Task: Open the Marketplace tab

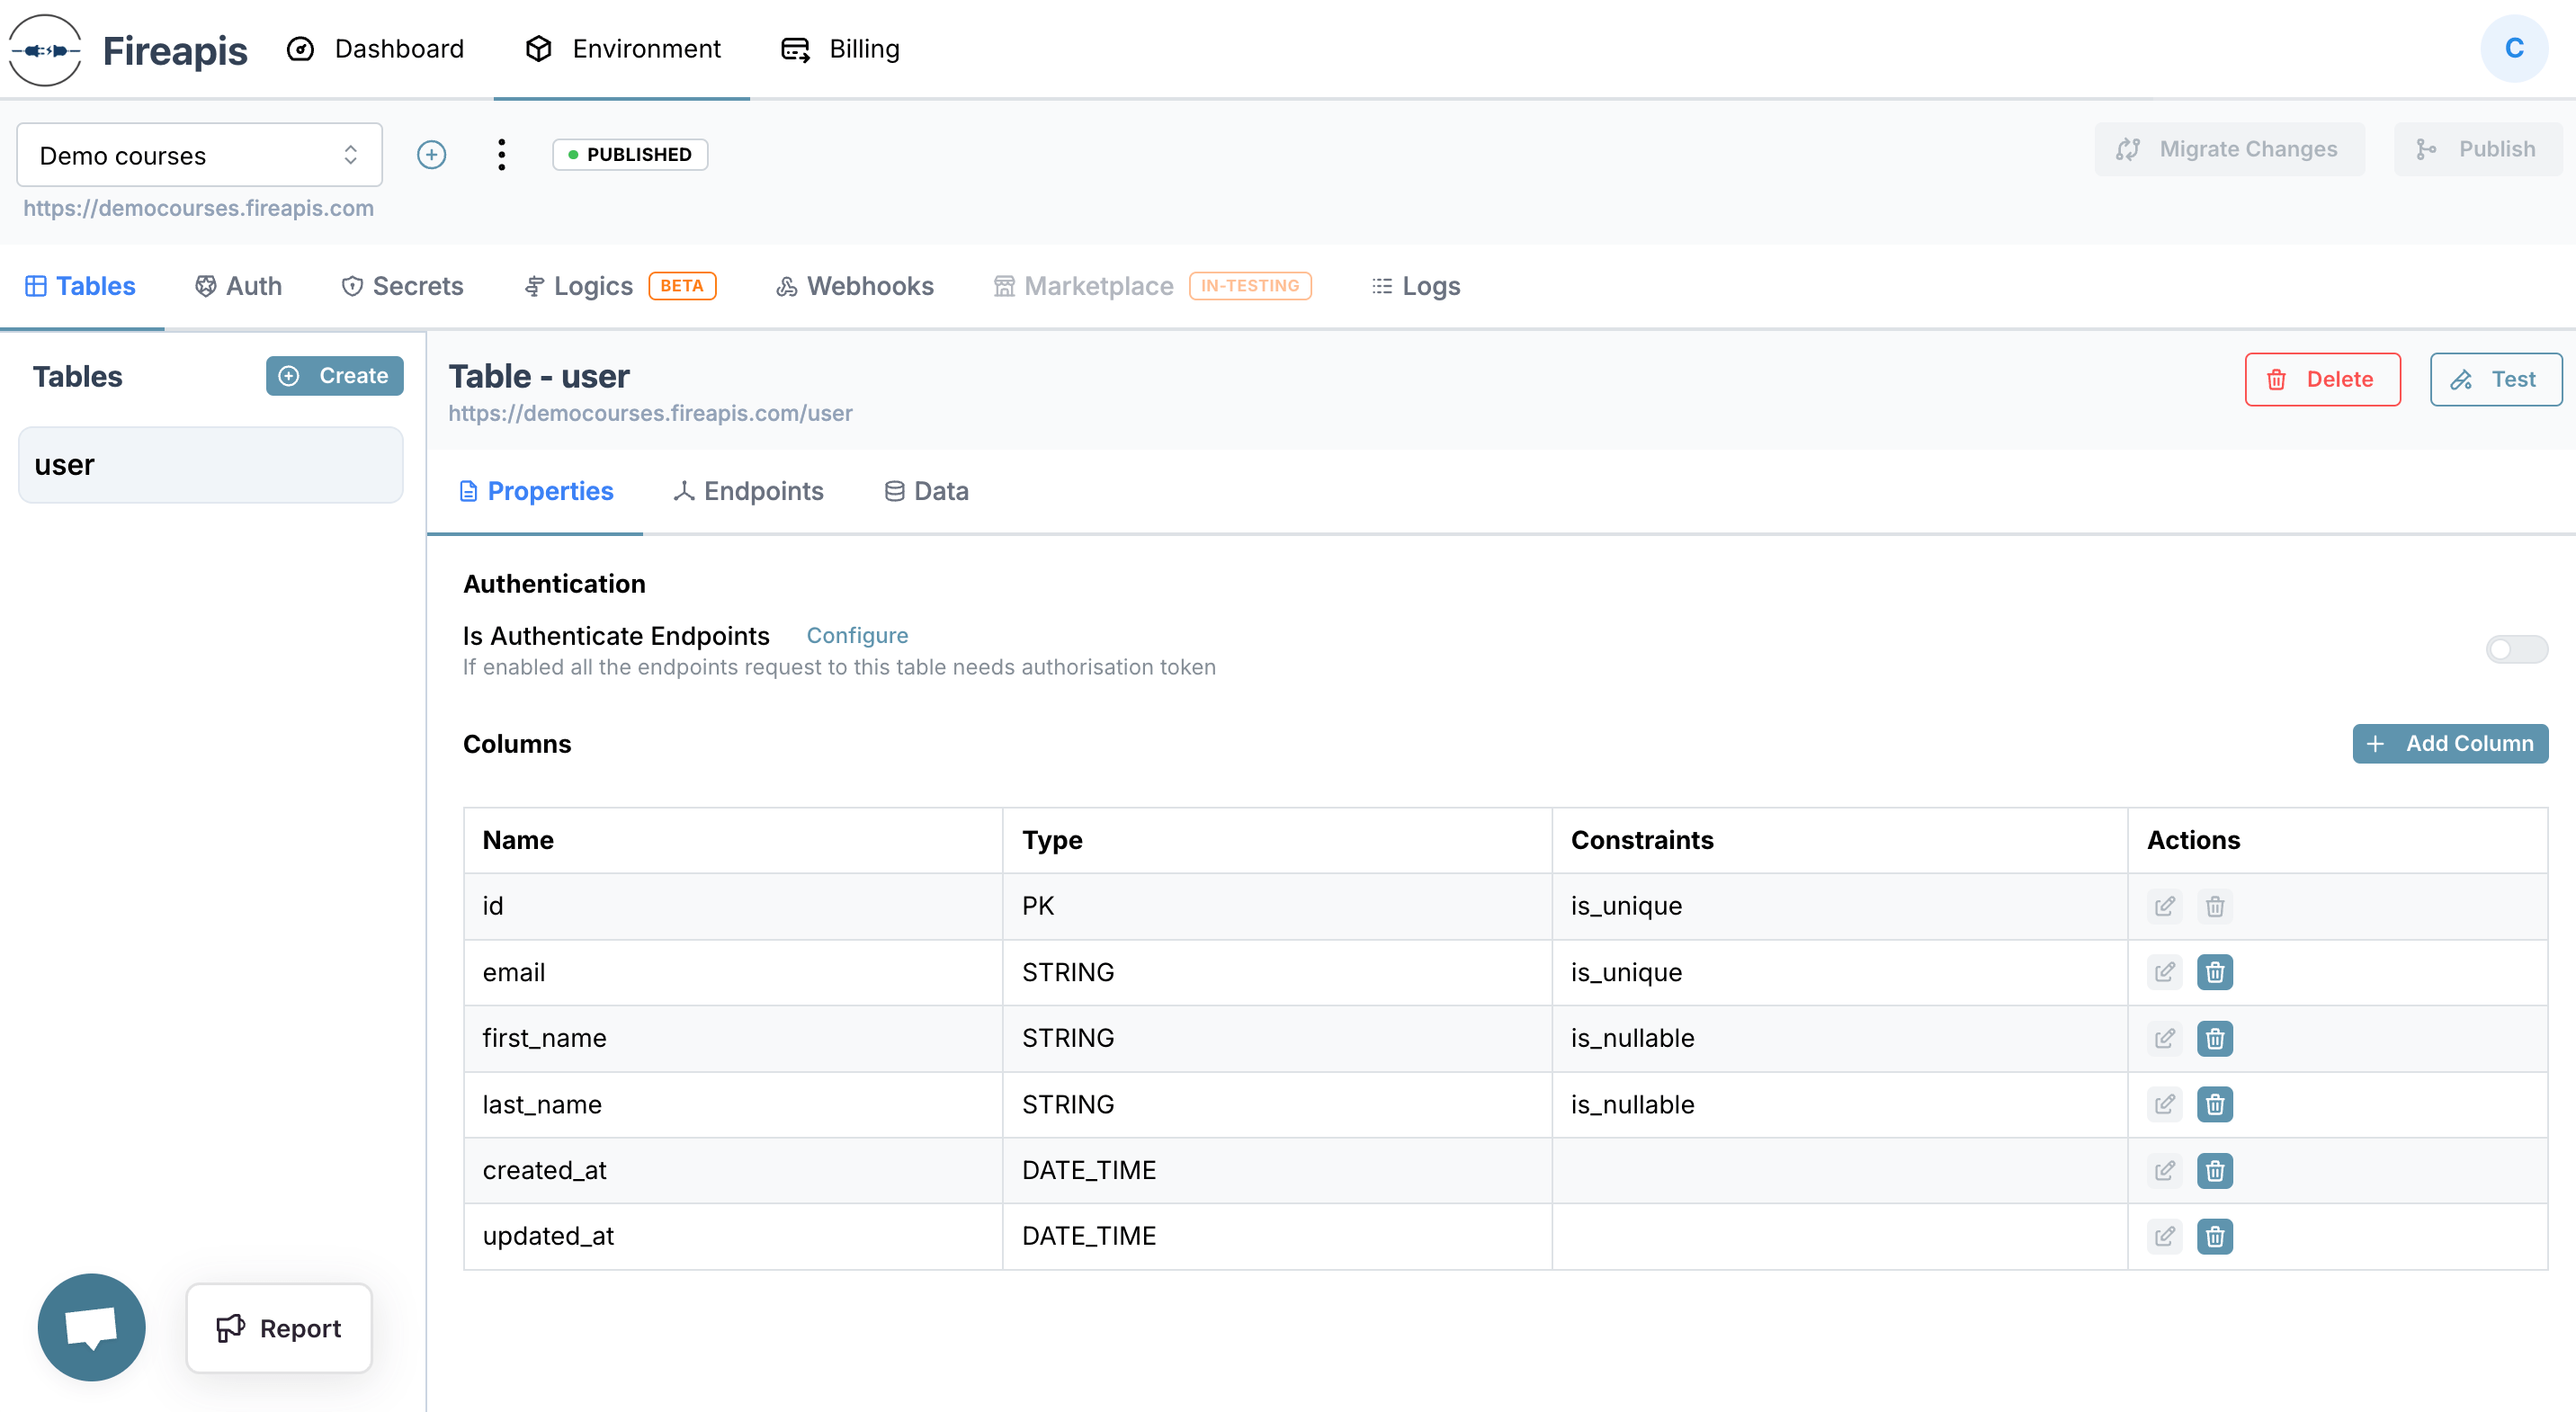Action: coord(1152,286)
